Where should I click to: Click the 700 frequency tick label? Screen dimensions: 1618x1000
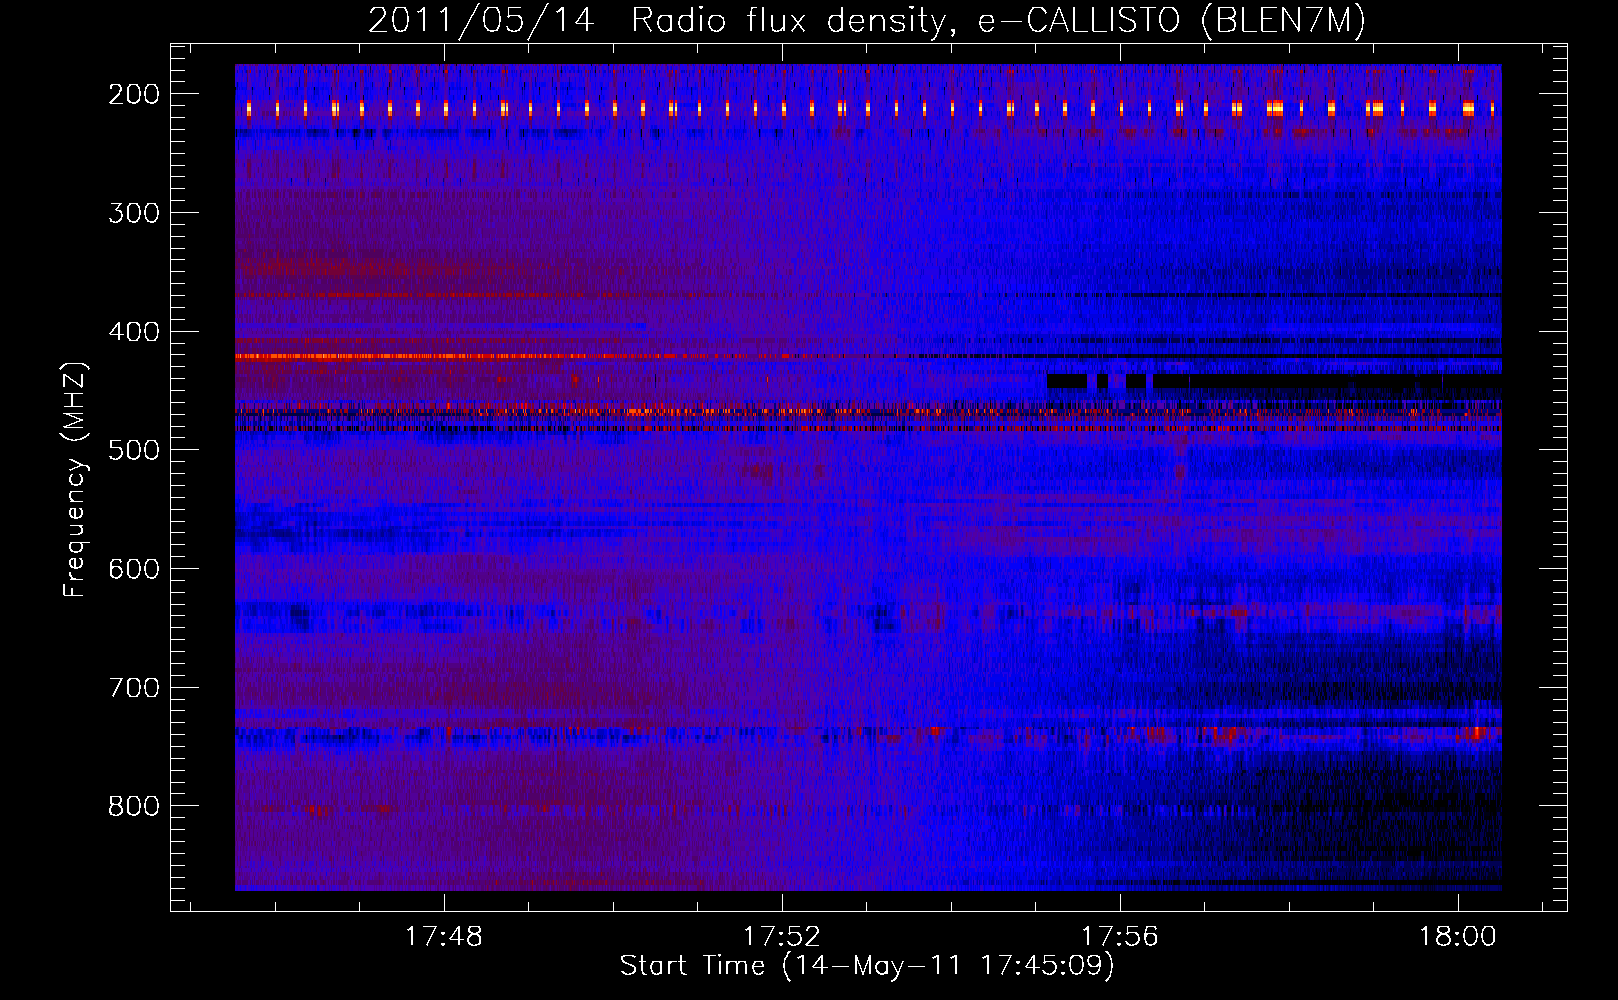134,689
